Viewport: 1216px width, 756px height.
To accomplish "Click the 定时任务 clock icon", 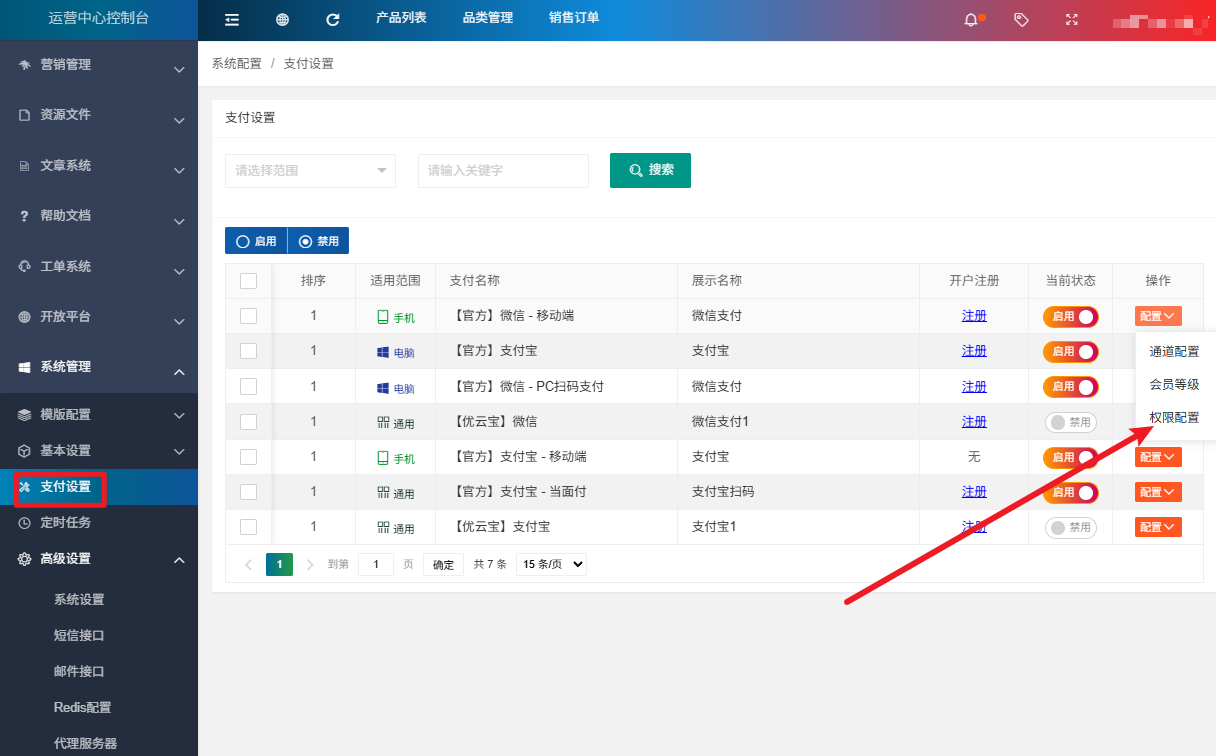I will (24, 523).
